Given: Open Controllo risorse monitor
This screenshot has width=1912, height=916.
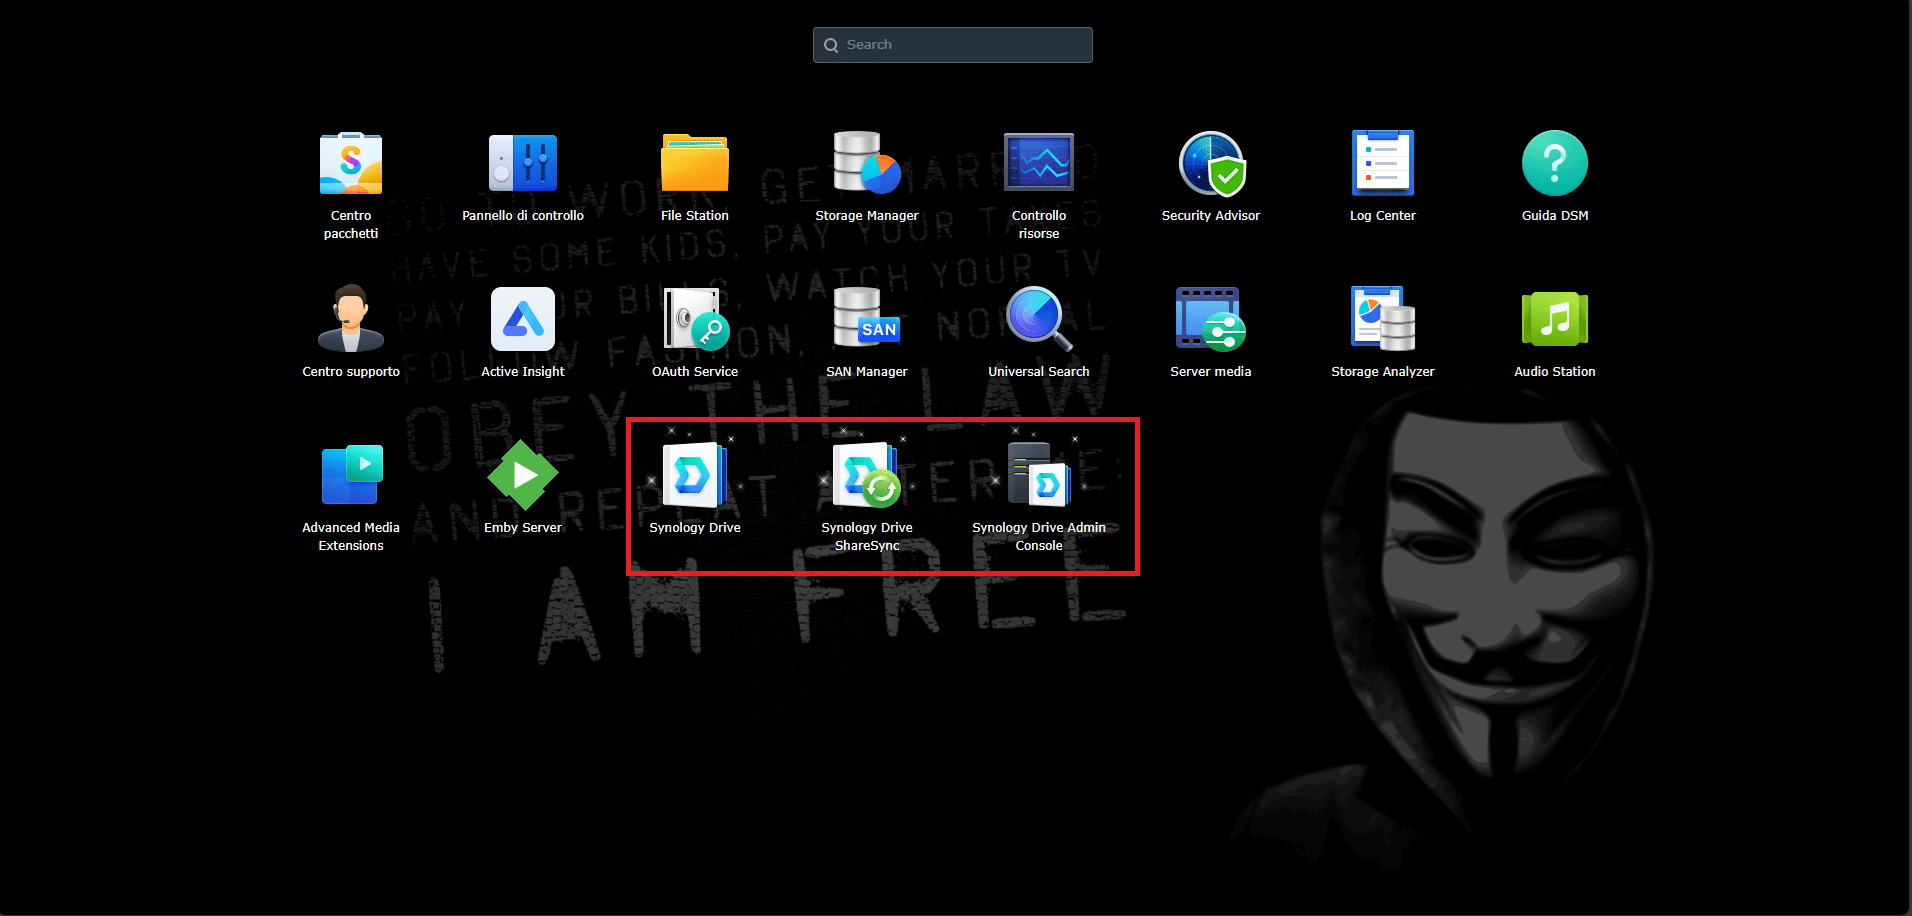Looking at the screenshot, I should 1039,163.
